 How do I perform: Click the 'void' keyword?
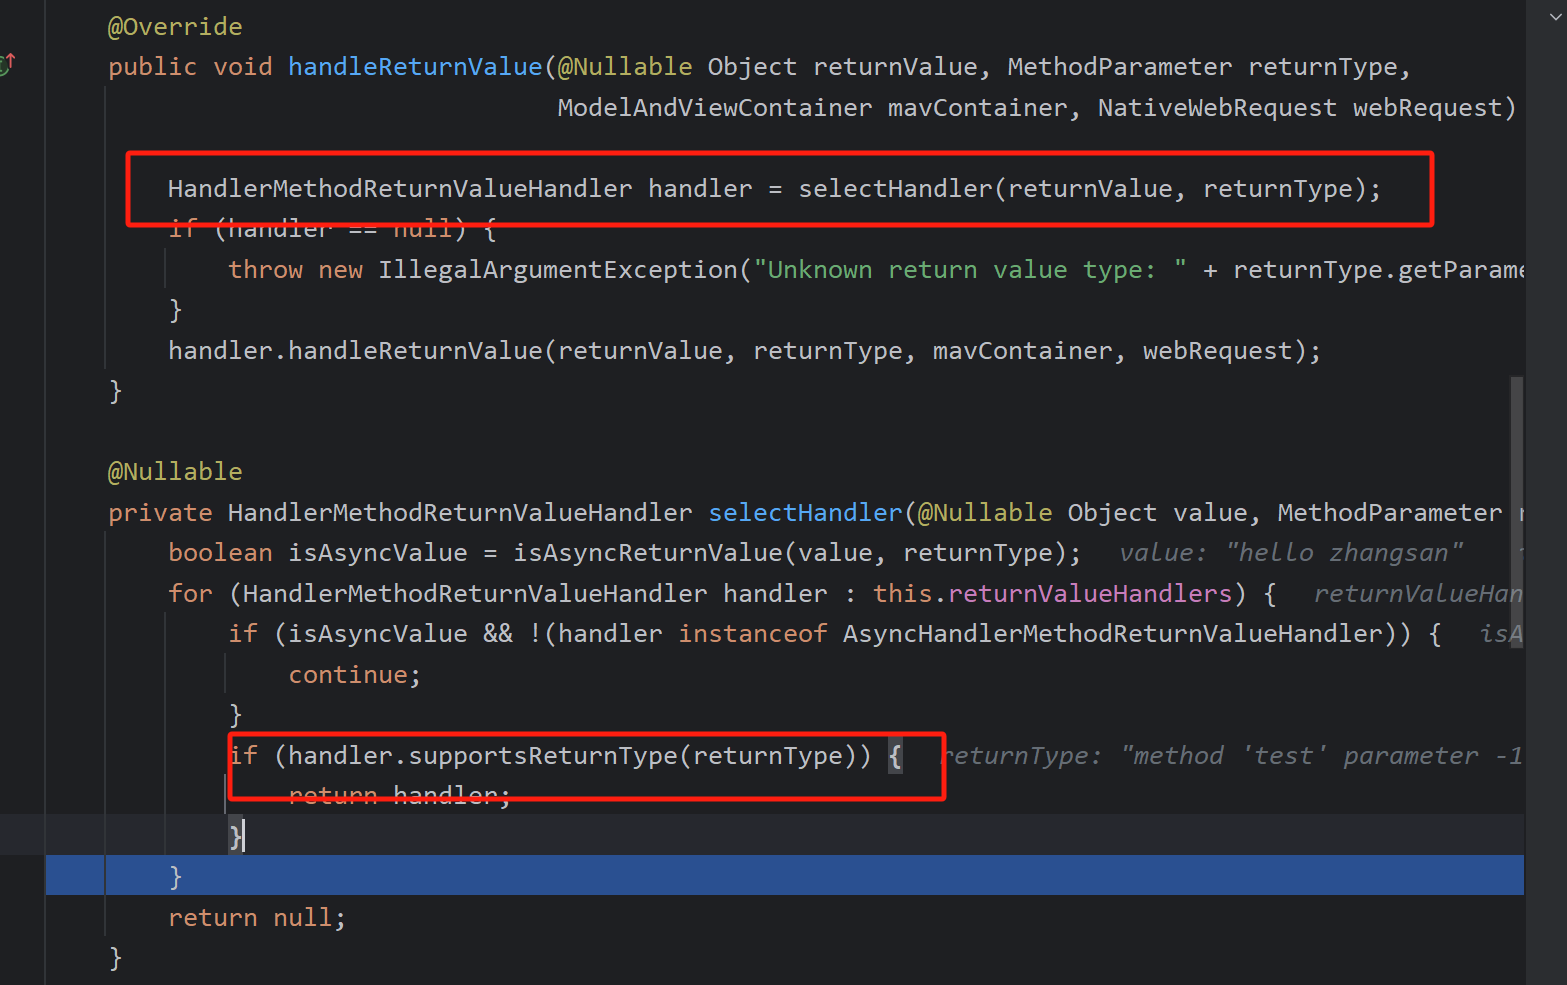pos(243,67)
